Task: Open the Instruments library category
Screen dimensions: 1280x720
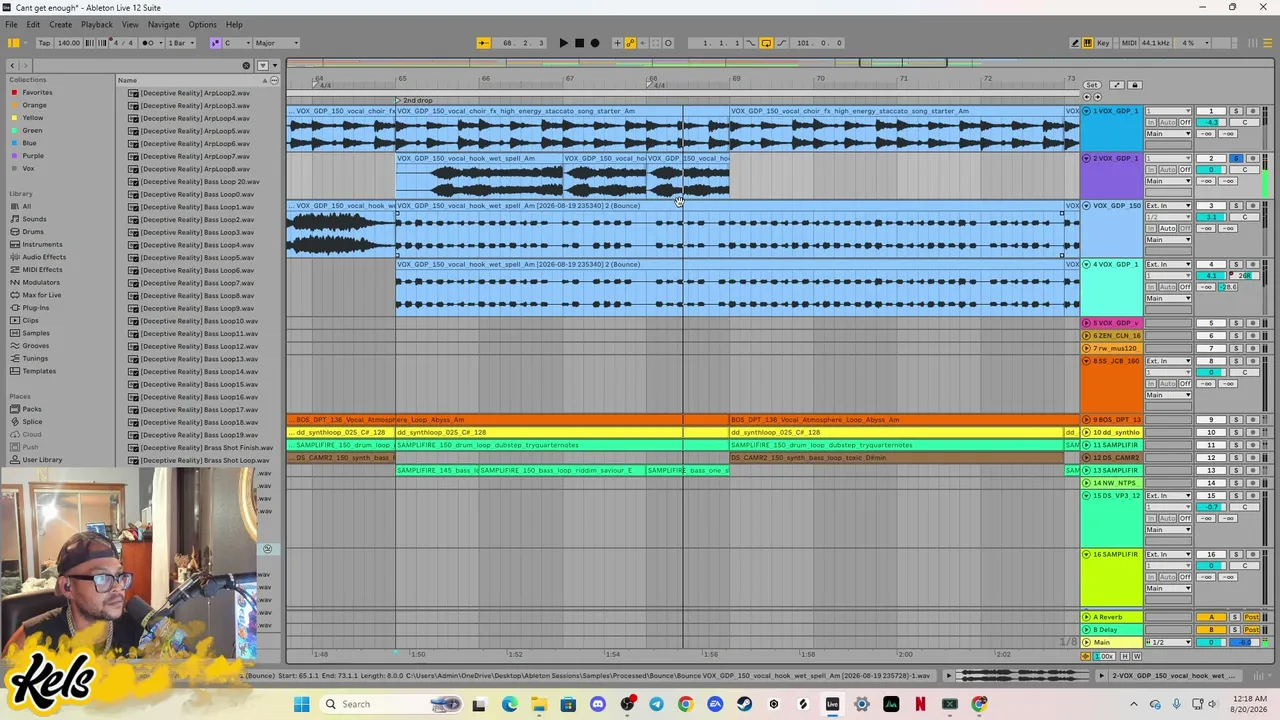Action: 42,244
